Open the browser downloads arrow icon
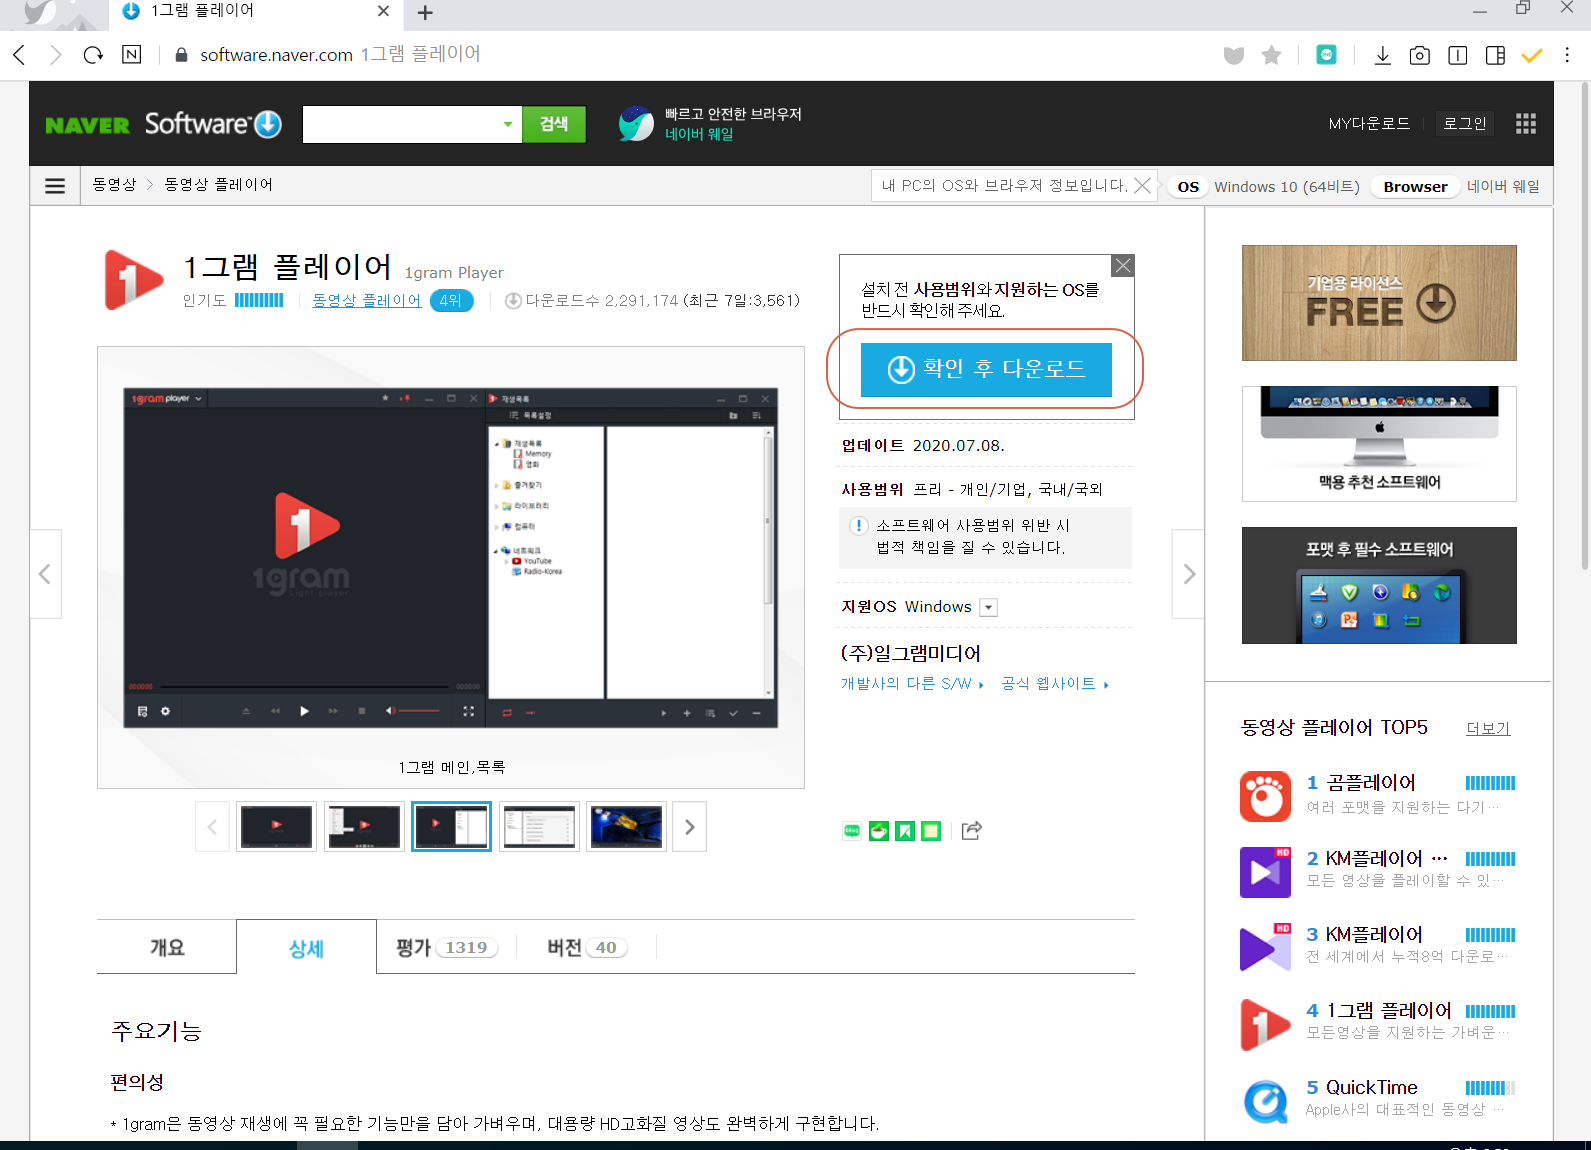This screenshot has width=1591, height=1150. pos(1382,55)
